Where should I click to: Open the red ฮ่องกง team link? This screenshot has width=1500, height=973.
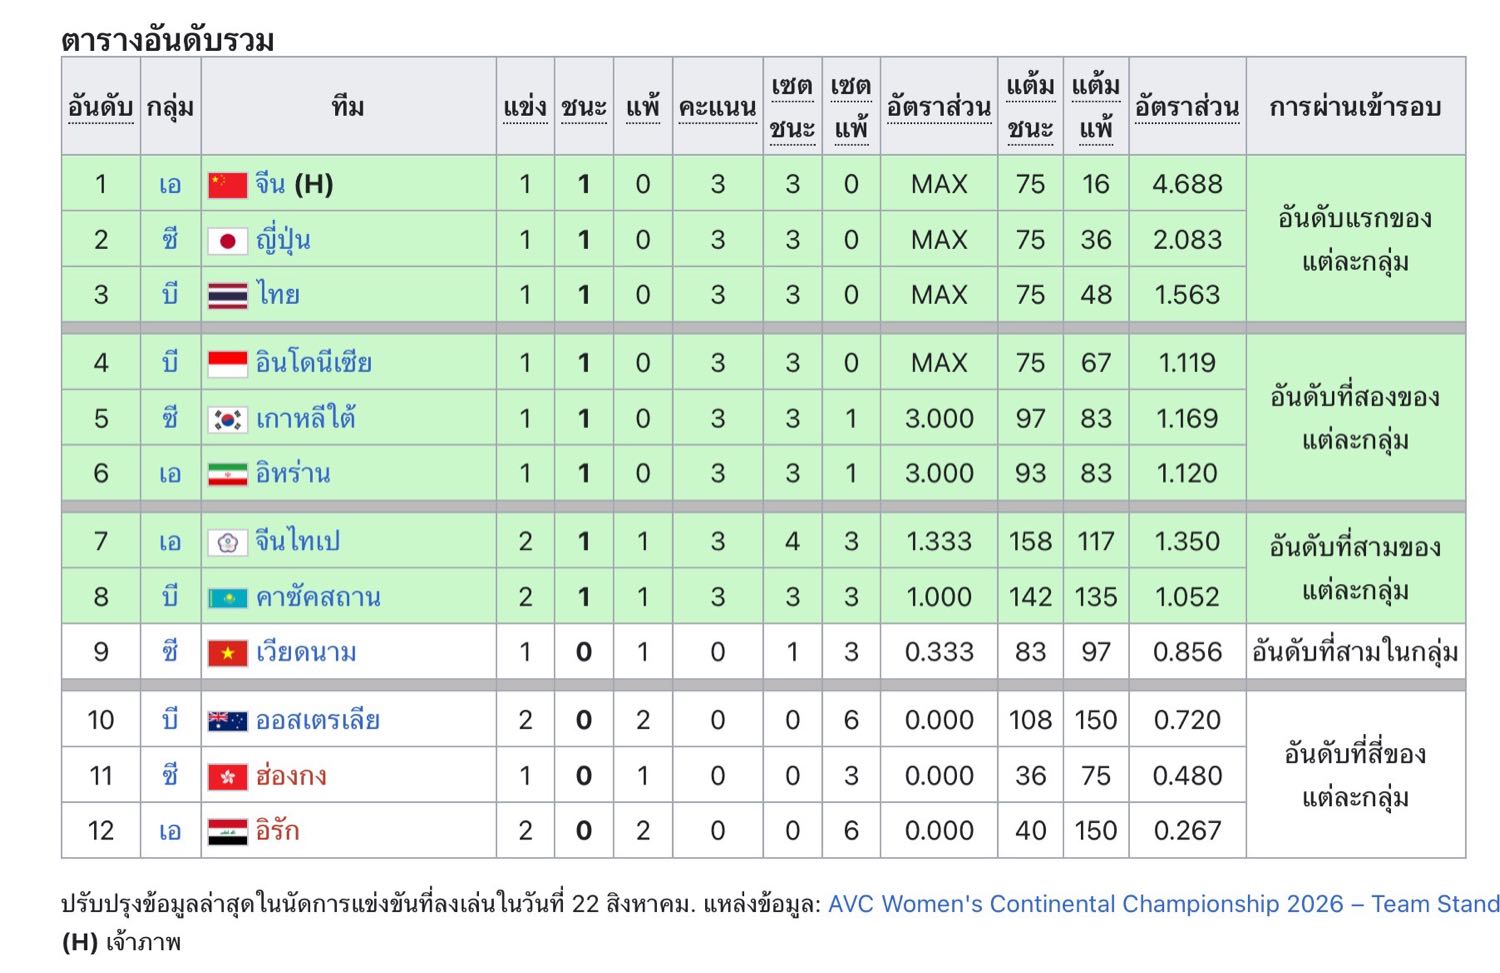point(291,775)
